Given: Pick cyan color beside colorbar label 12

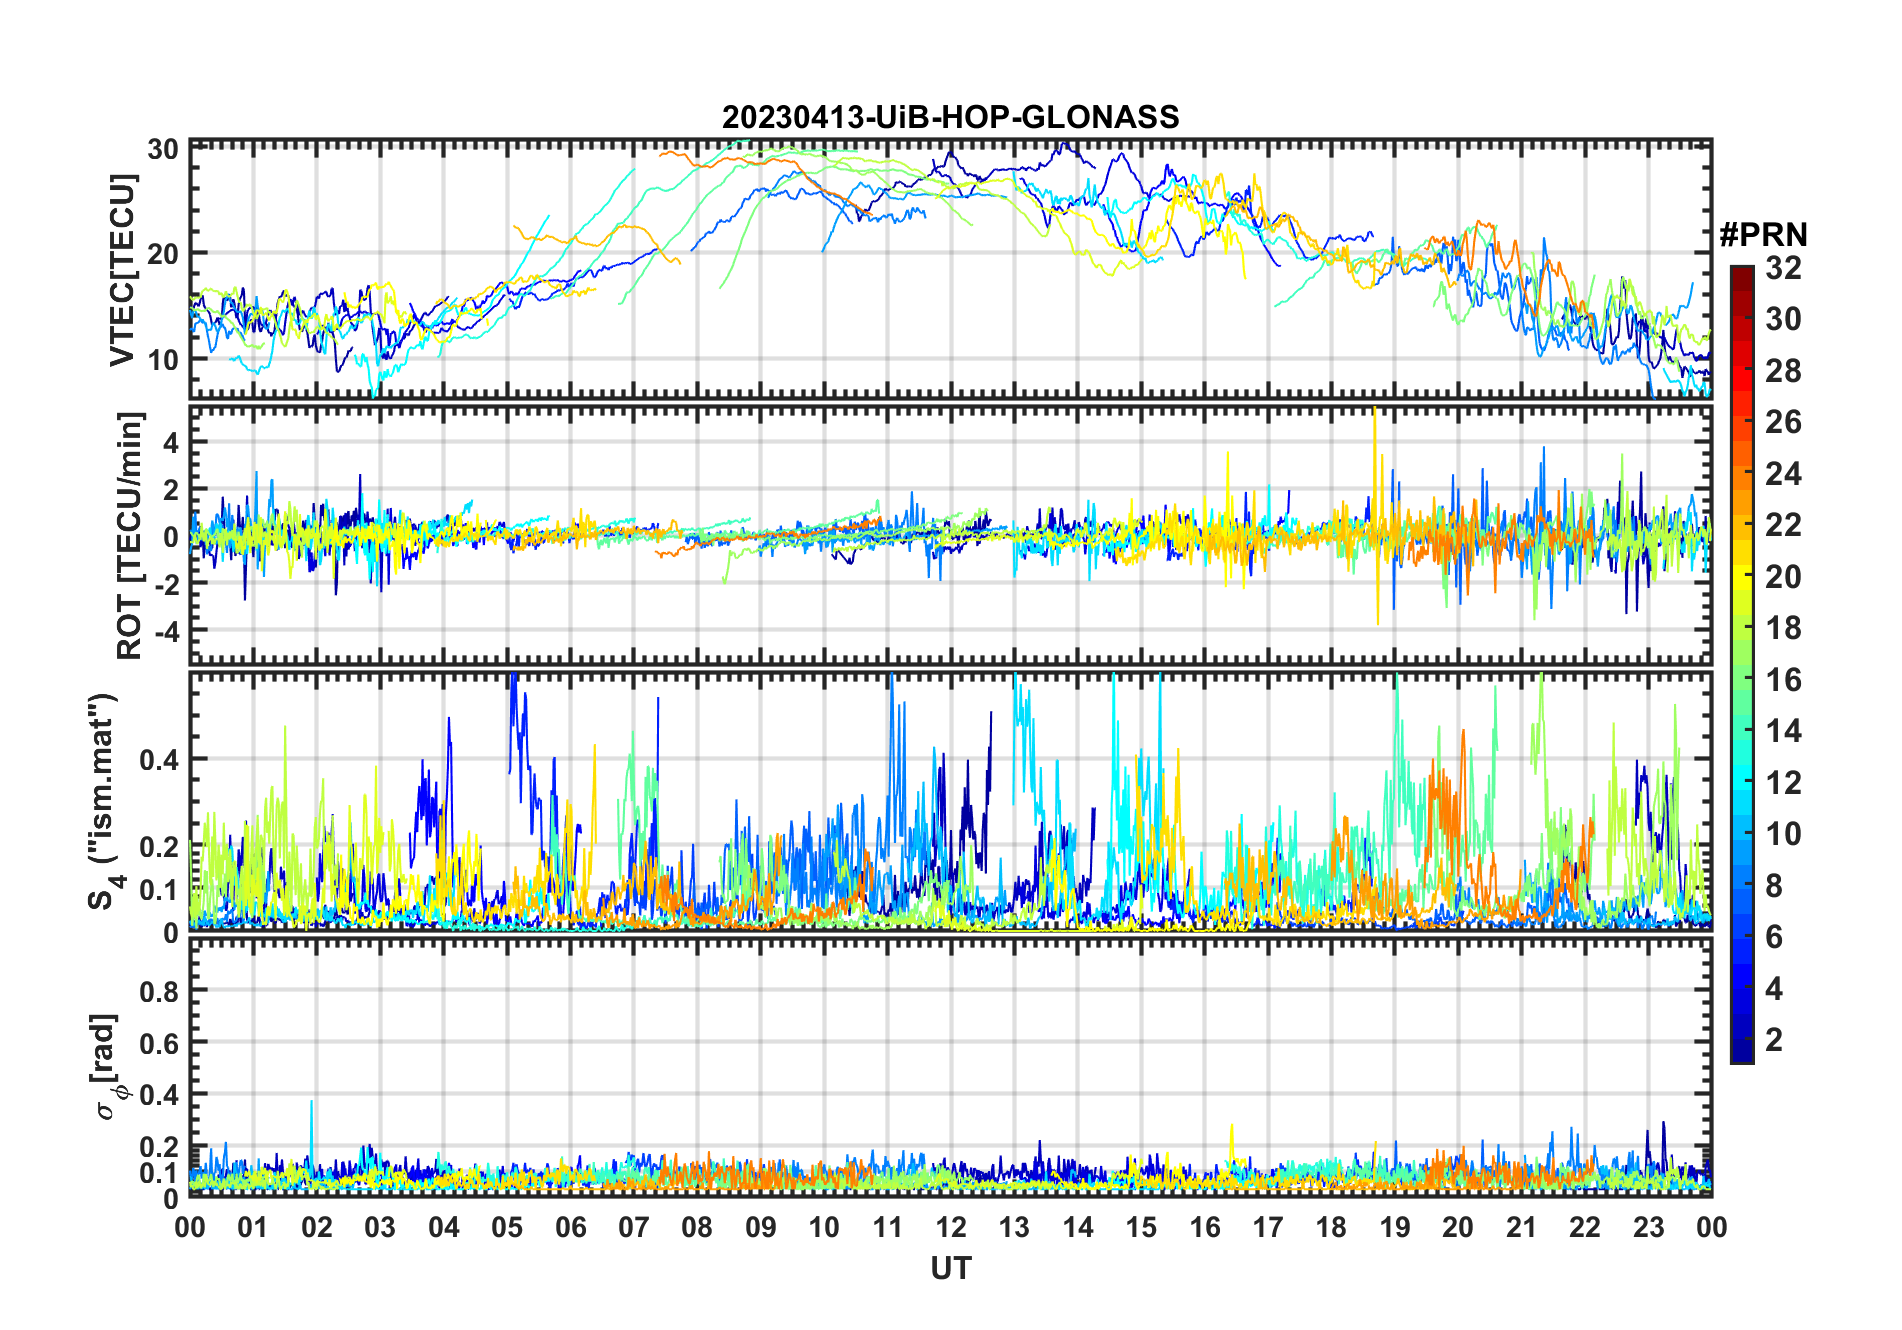Looking at the screenshot, I should coord(1741,782).
